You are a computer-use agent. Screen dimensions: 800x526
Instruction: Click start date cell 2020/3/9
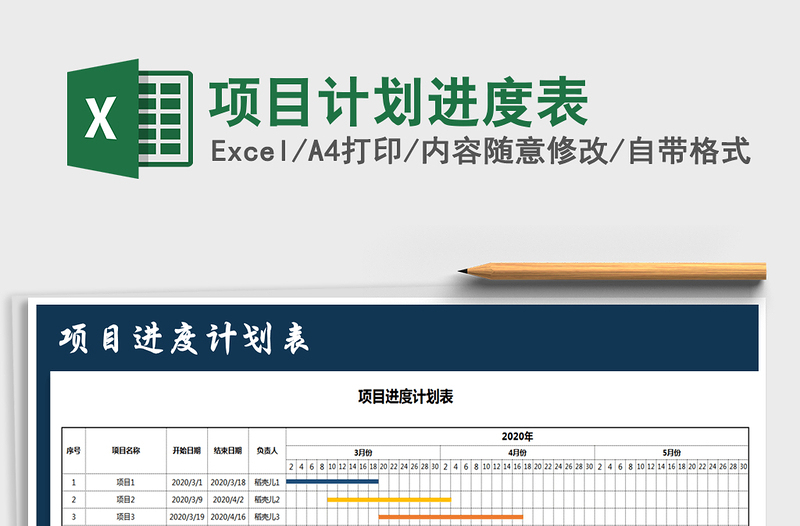point(187,499)
